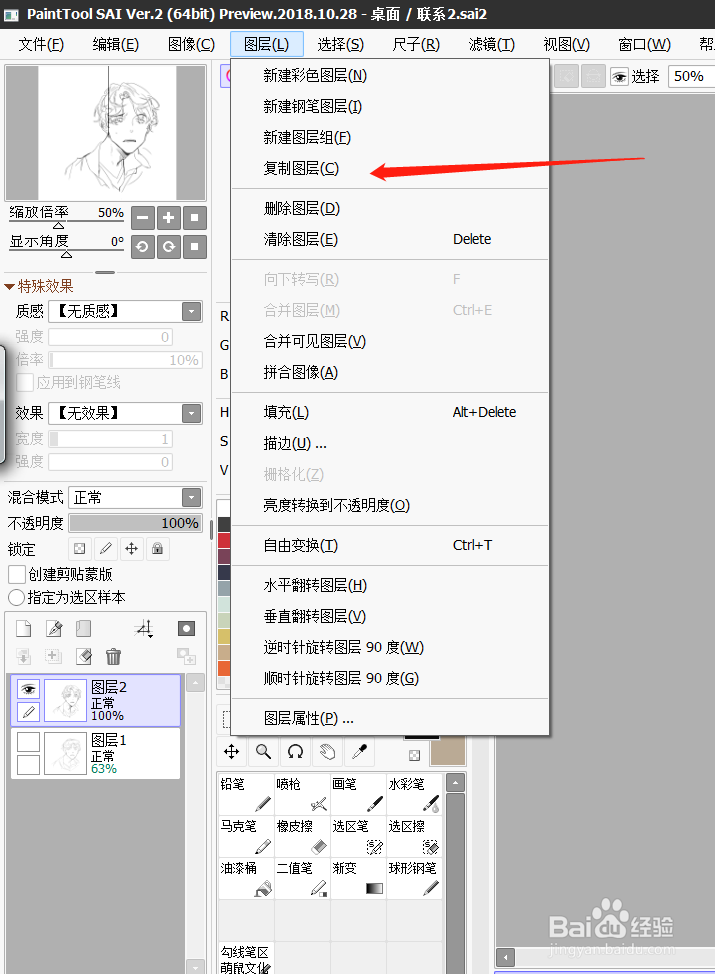
Task: Create a new normal layer via page icon
Action: (24, 629)
